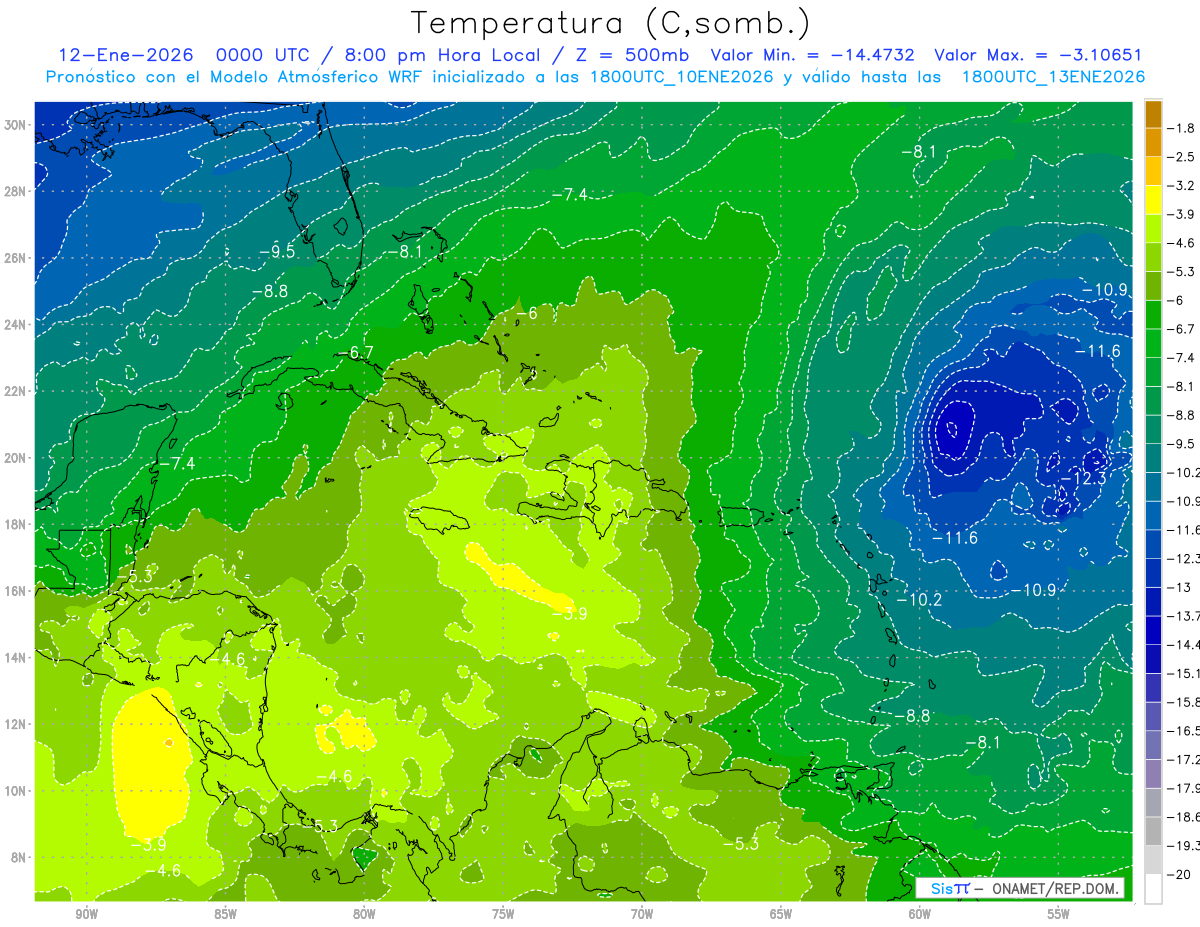Click the orange swatch between -1.8 and -2.5

pos(1153,143)
